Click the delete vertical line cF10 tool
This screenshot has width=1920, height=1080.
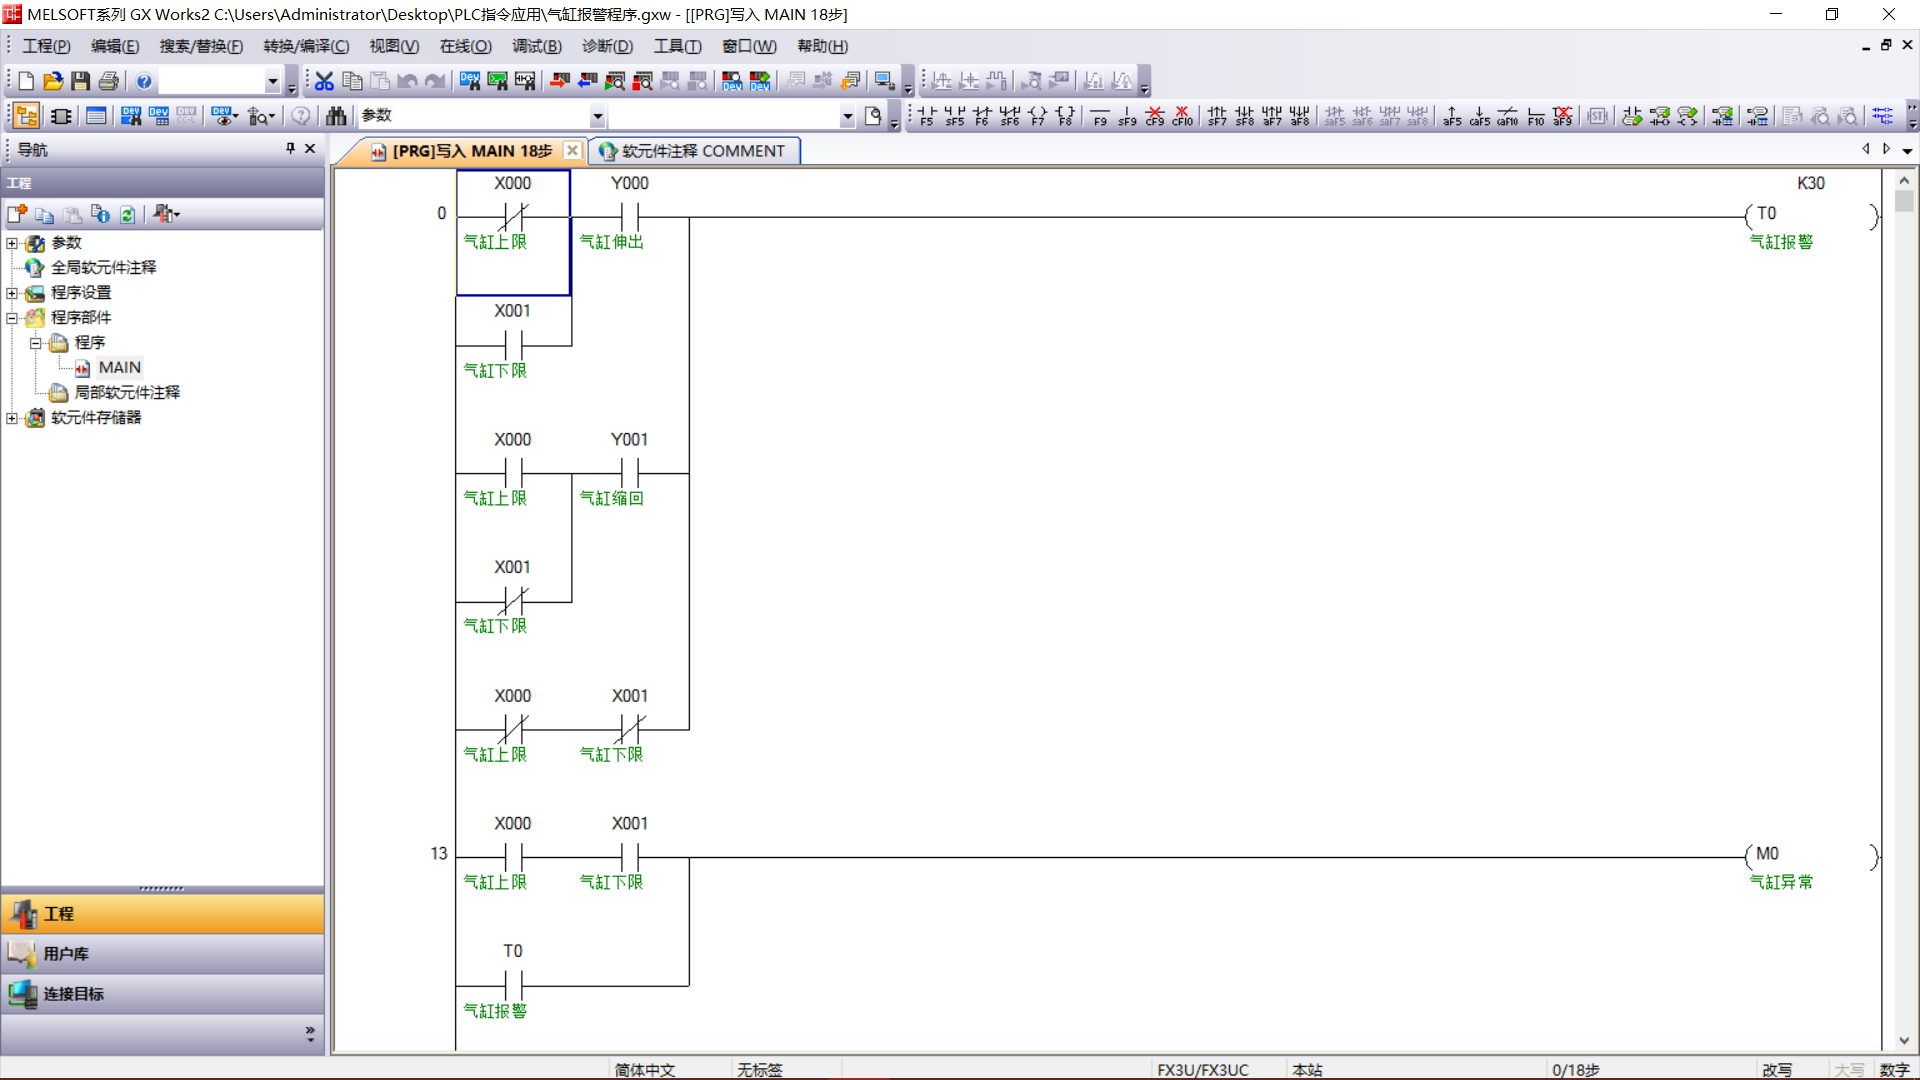pyautogui.click(x=1183, y=116)
